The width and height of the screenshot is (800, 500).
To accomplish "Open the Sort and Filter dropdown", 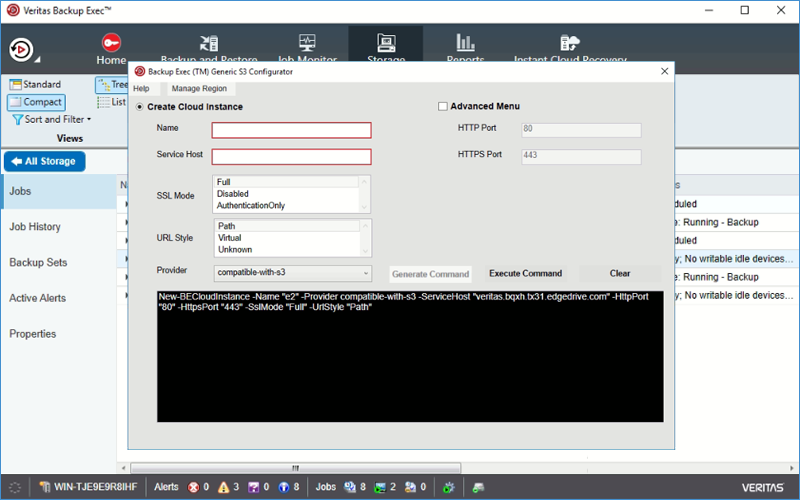I will (x=52, y=119).
